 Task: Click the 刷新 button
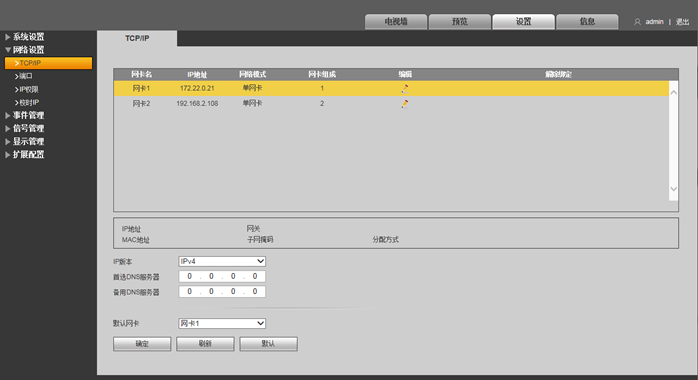tap(205, 344)
